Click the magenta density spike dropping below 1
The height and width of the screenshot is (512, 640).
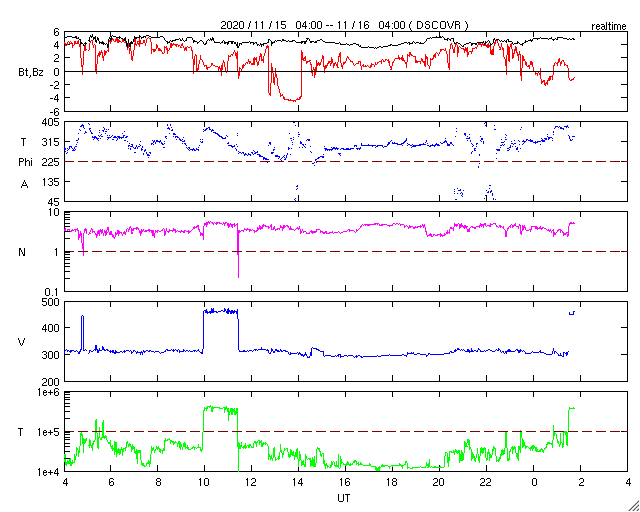[238, 253]
